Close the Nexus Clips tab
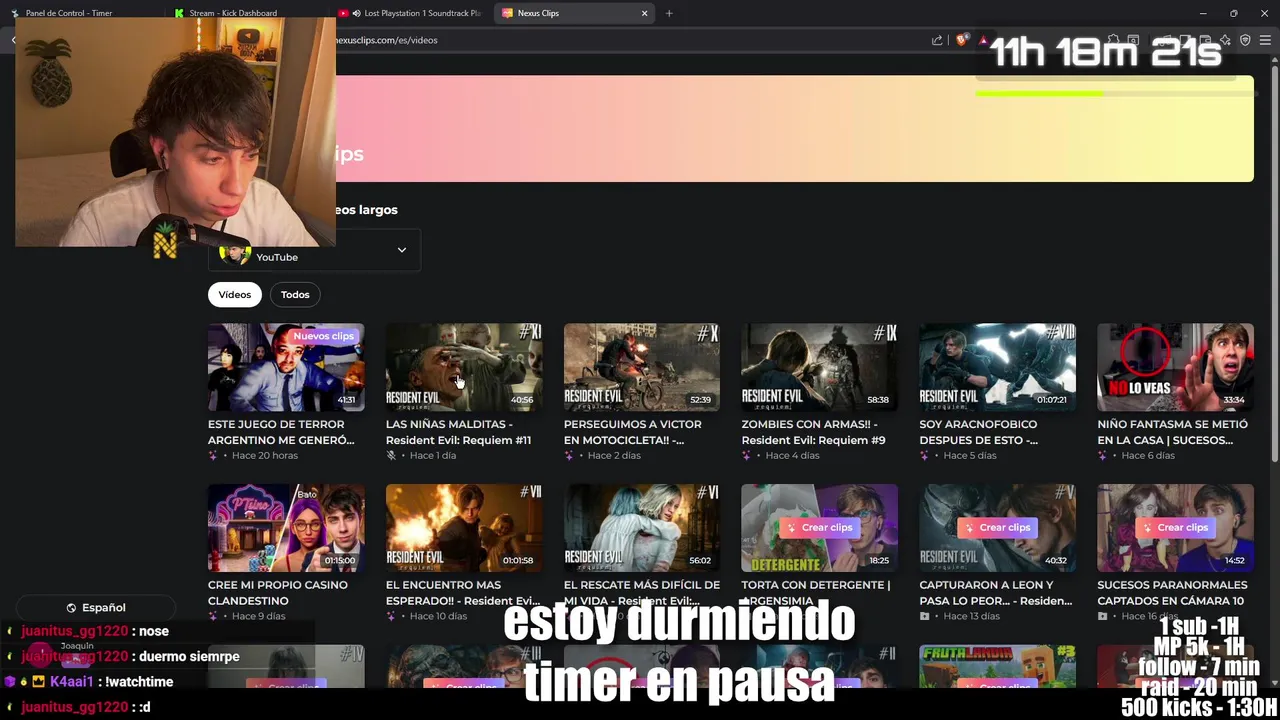1280x720 pixels. click(x=644, y=13)
